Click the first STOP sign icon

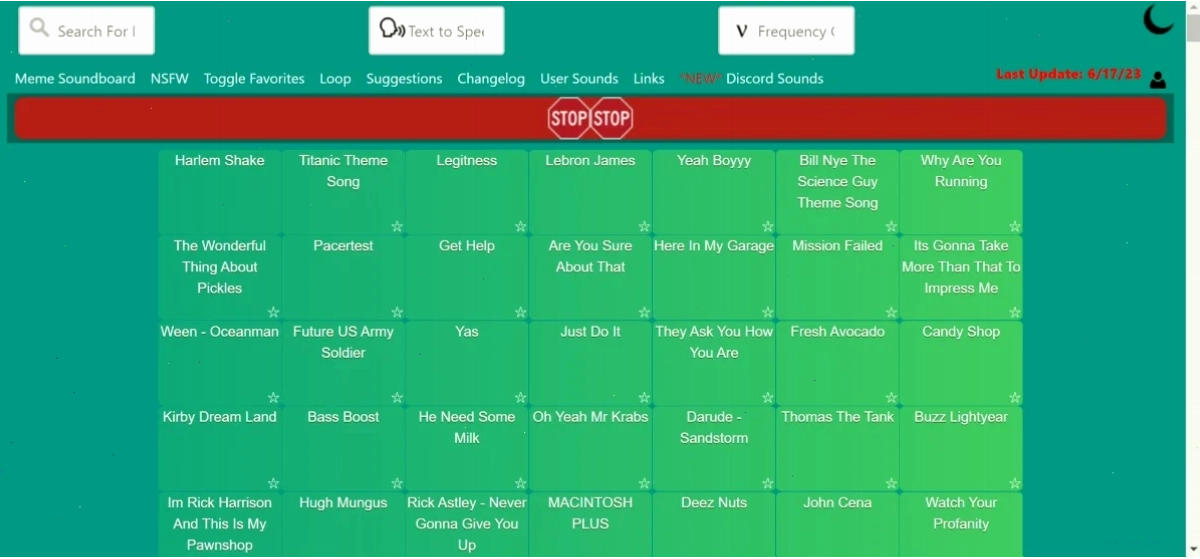568,119
